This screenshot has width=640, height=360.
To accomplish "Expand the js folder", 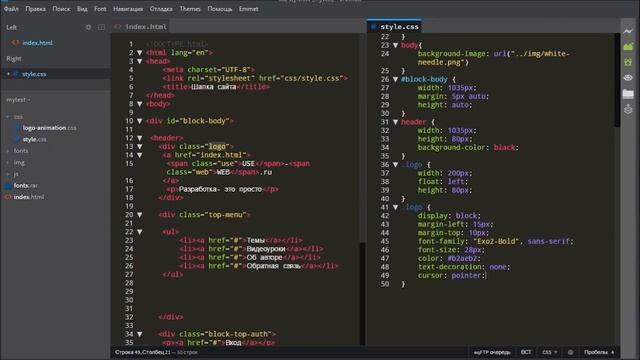I will pyautogui.click(x=8, y=174).
